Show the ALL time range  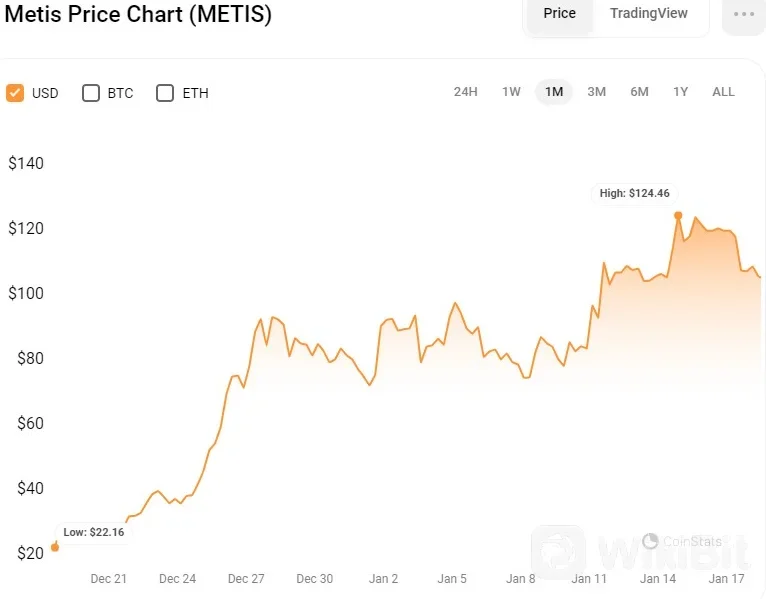click(x=723, y=92)
